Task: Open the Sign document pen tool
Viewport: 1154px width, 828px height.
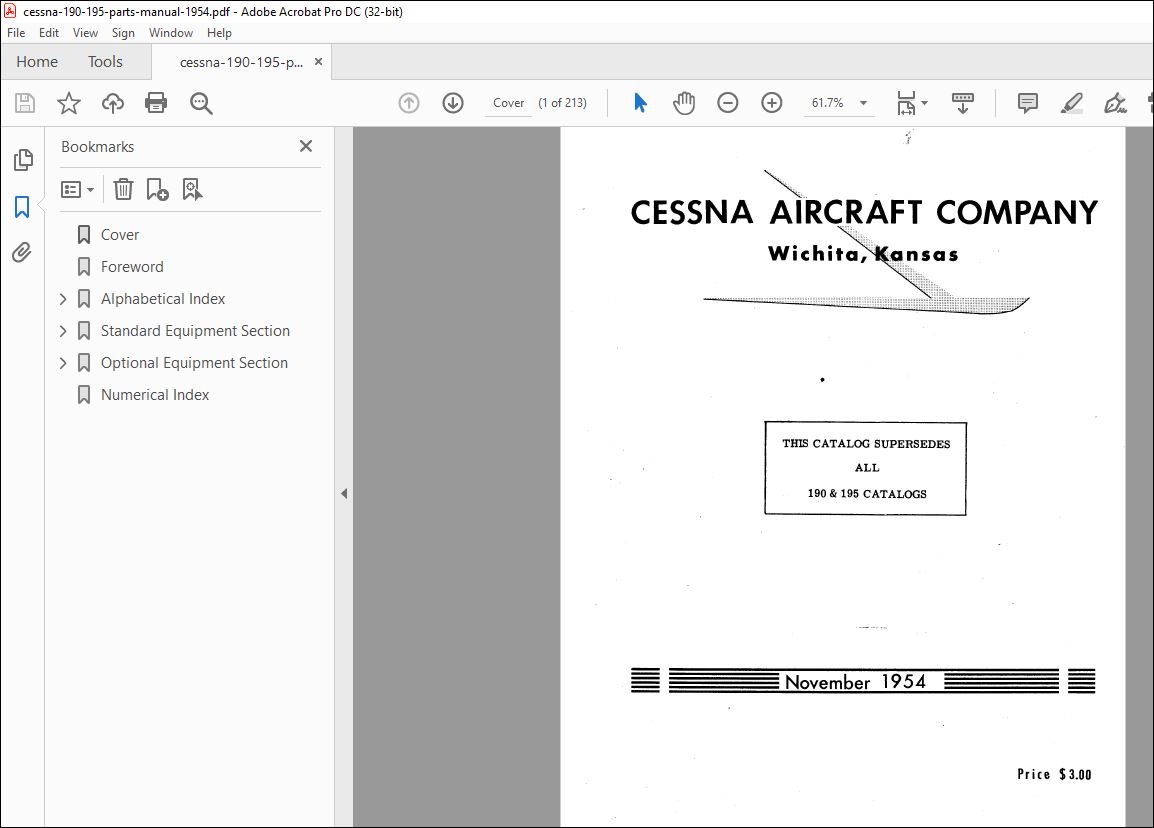Action: (x=1115, y=103)
